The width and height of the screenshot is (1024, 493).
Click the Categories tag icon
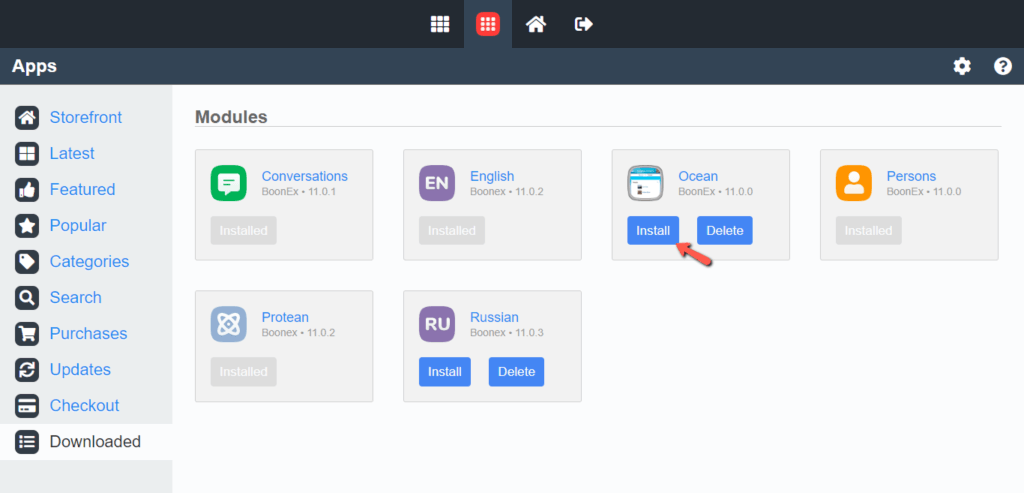[27, 261]
